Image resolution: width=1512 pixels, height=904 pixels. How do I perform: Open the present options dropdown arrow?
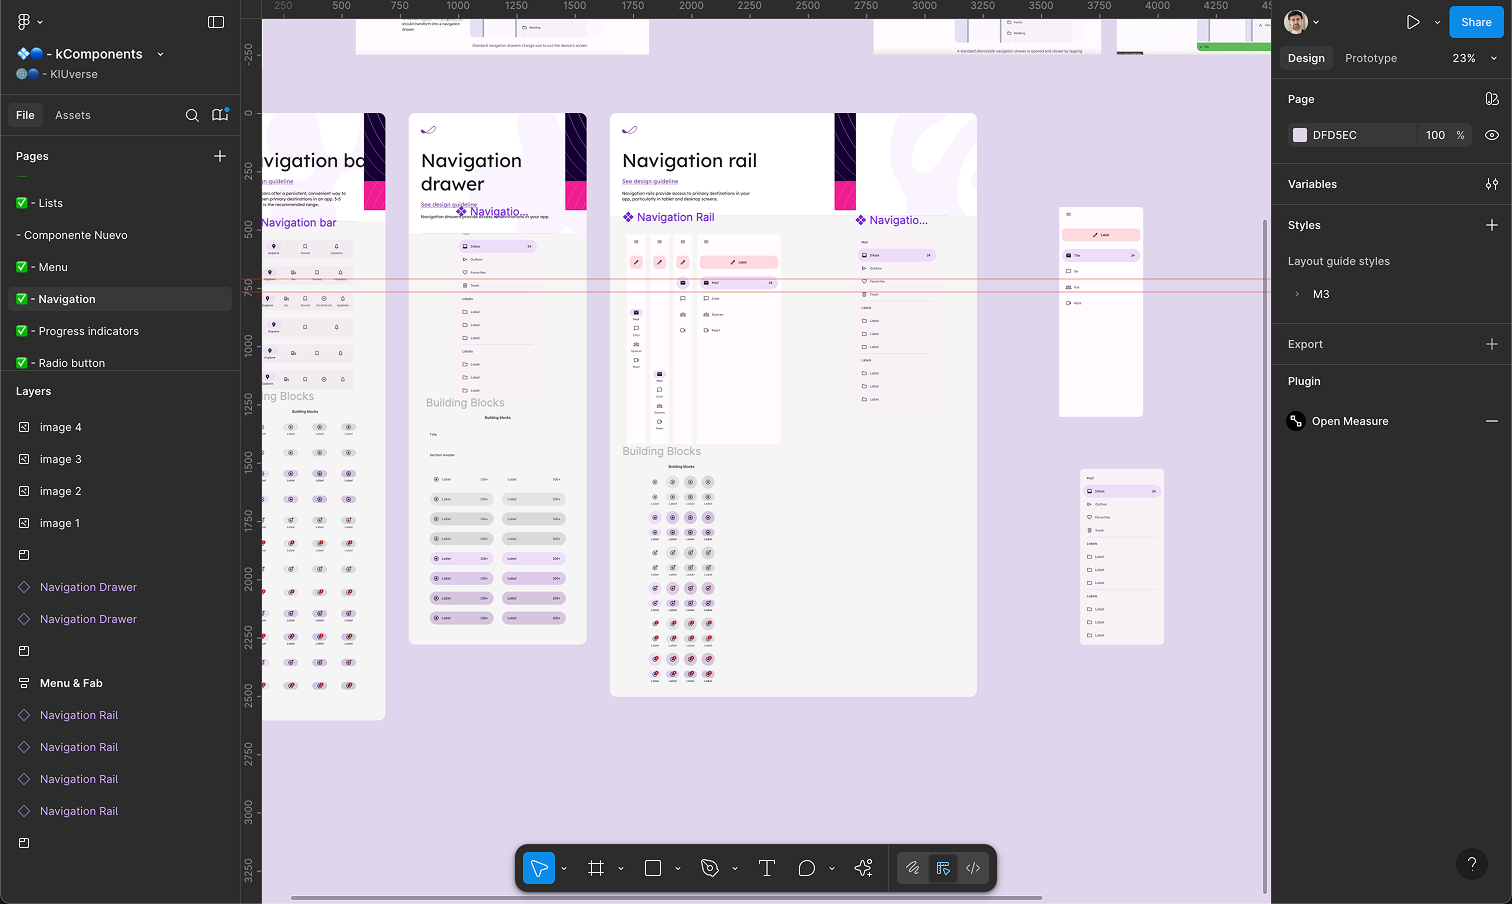coord(1437,22)
